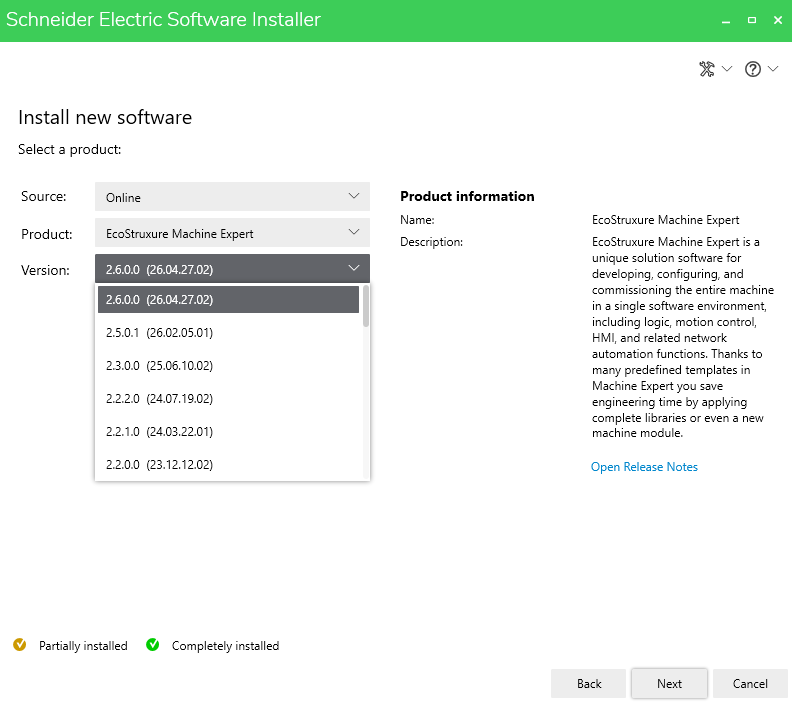Select version 2.6.0.0 (26.04.27.02) in list
Image resolution: width=792 pixels, height=714 pixels.
click(228, 299)
